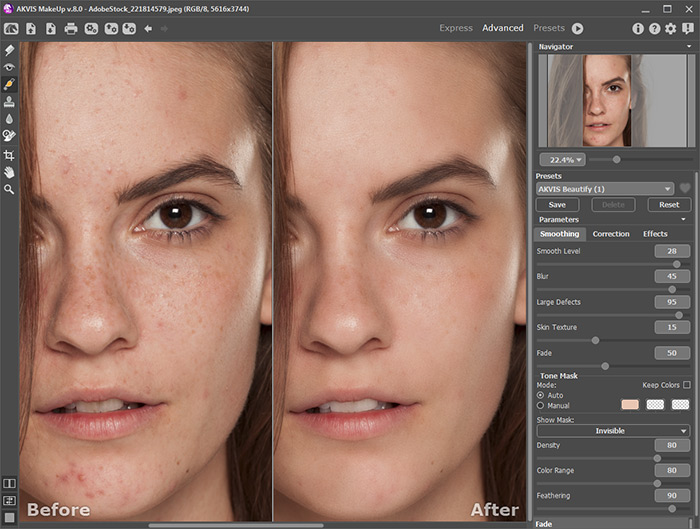This screenshot has width=700, height=529.
Task: Select Auto tone mask mode
Action: (x=541, y=395)
